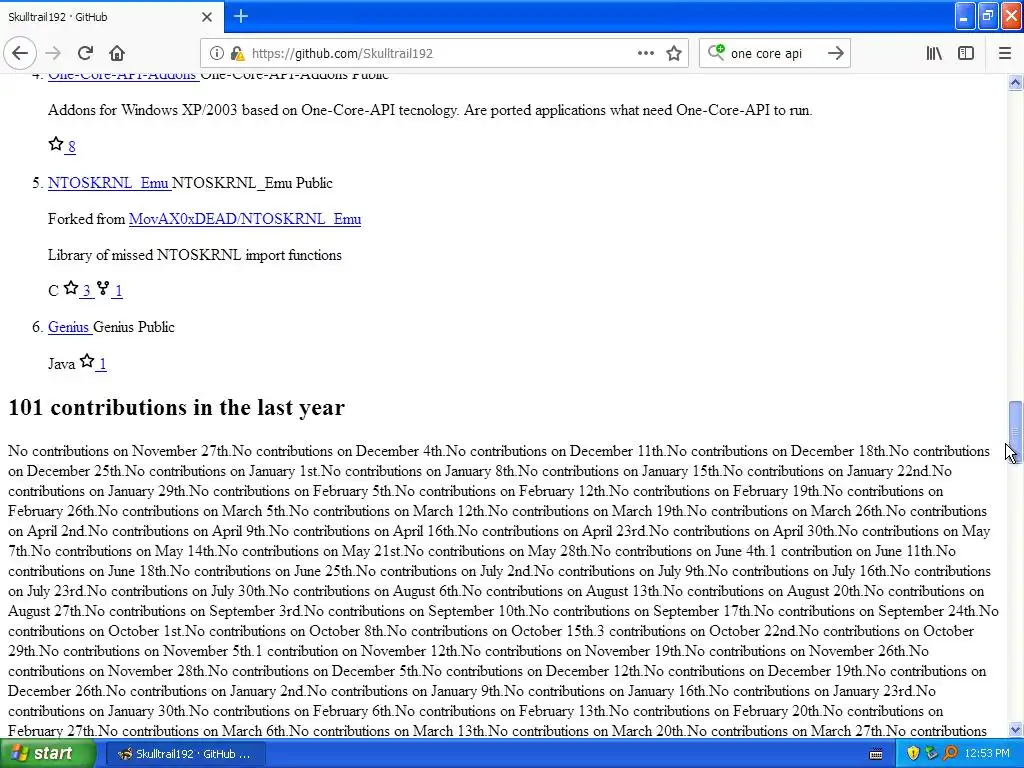This screenshot has height=768, width=1024.
Task: Open the browser home page
Action: tap(117, 54)
